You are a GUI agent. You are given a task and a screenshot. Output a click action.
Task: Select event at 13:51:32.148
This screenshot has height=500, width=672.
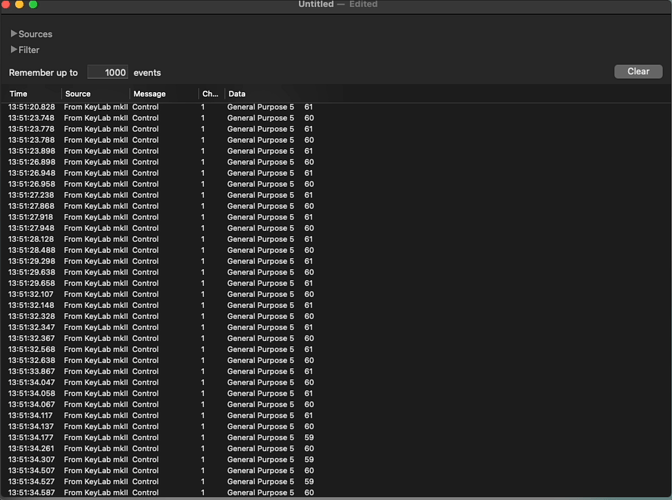336,305
